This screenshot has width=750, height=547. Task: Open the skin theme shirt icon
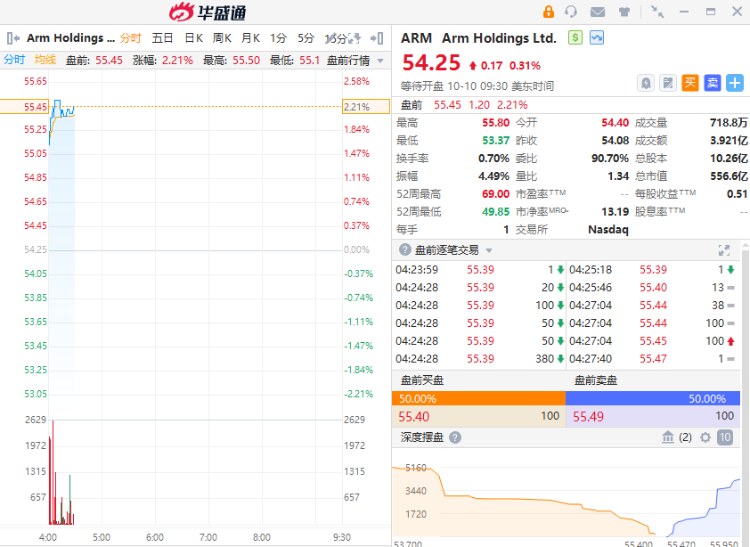coord(624,12)
